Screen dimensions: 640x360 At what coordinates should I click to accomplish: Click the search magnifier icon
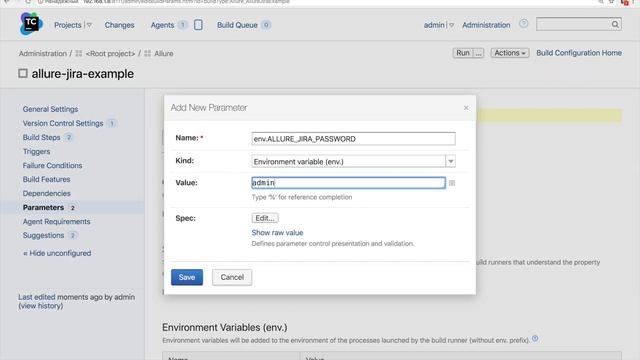pyautogui.click(x=615, y=24)
